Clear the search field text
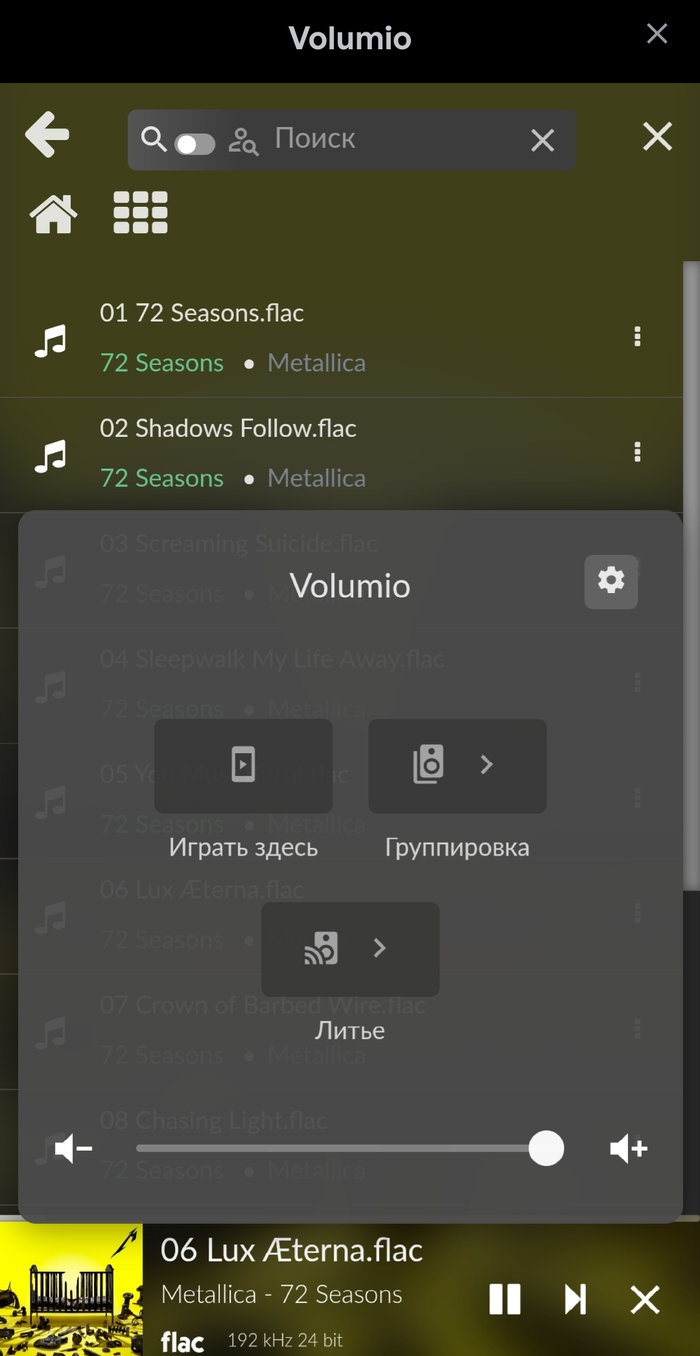 (542, 140)
